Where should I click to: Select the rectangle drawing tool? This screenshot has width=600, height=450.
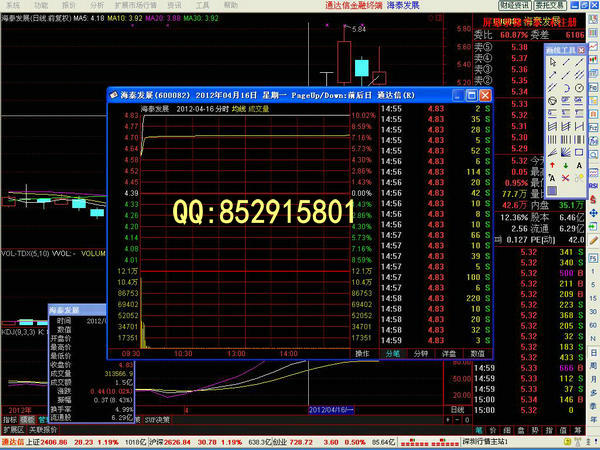(x=579, y=152)
